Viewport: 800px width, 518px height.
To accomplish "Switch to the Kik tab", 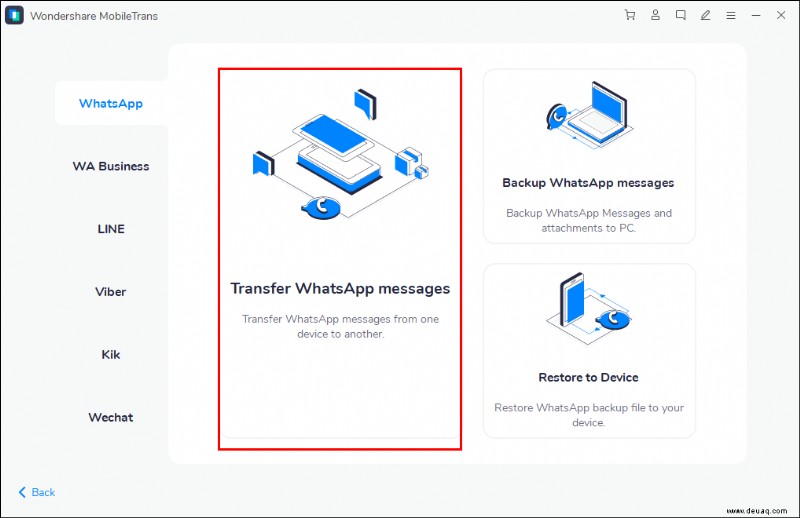I will (x=111, y=355).
